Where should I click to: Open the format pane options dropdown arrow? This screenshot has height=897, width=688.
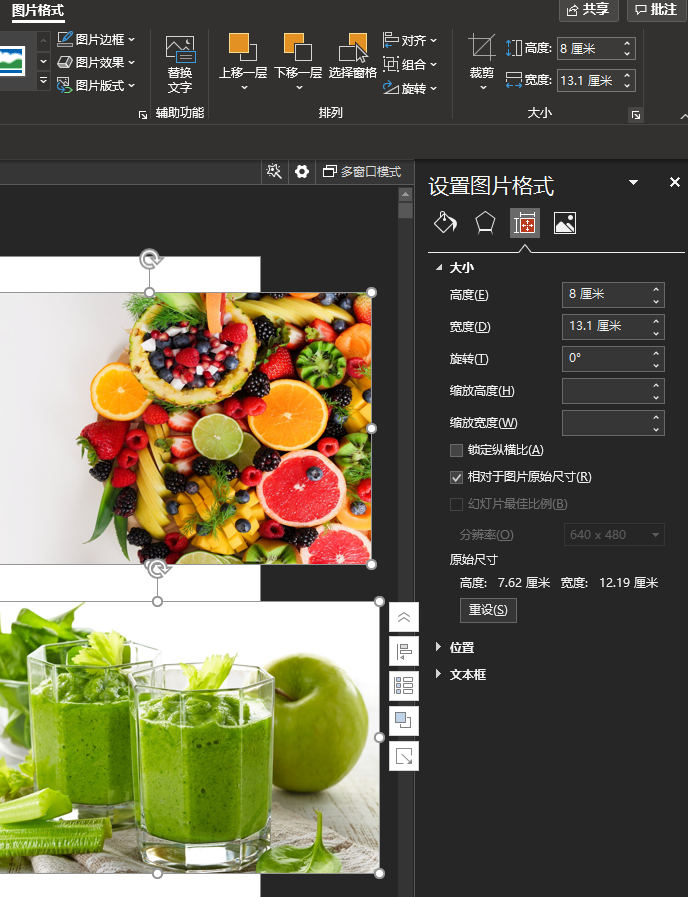[x=634, y=182]
